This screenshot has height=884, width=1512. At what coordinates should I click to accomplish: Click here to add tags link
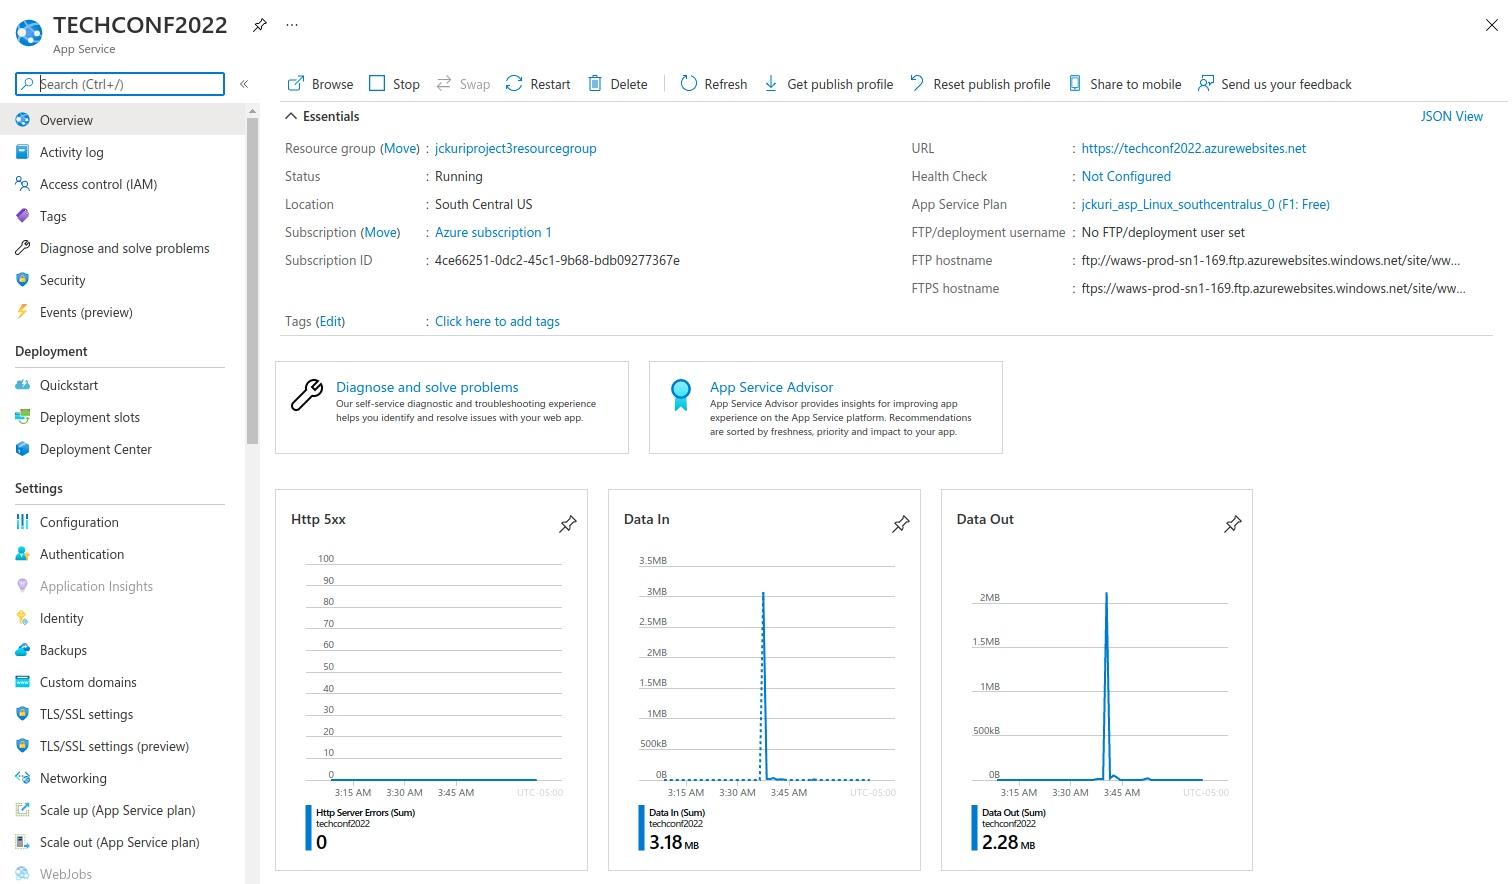click(x=497, y=321)
